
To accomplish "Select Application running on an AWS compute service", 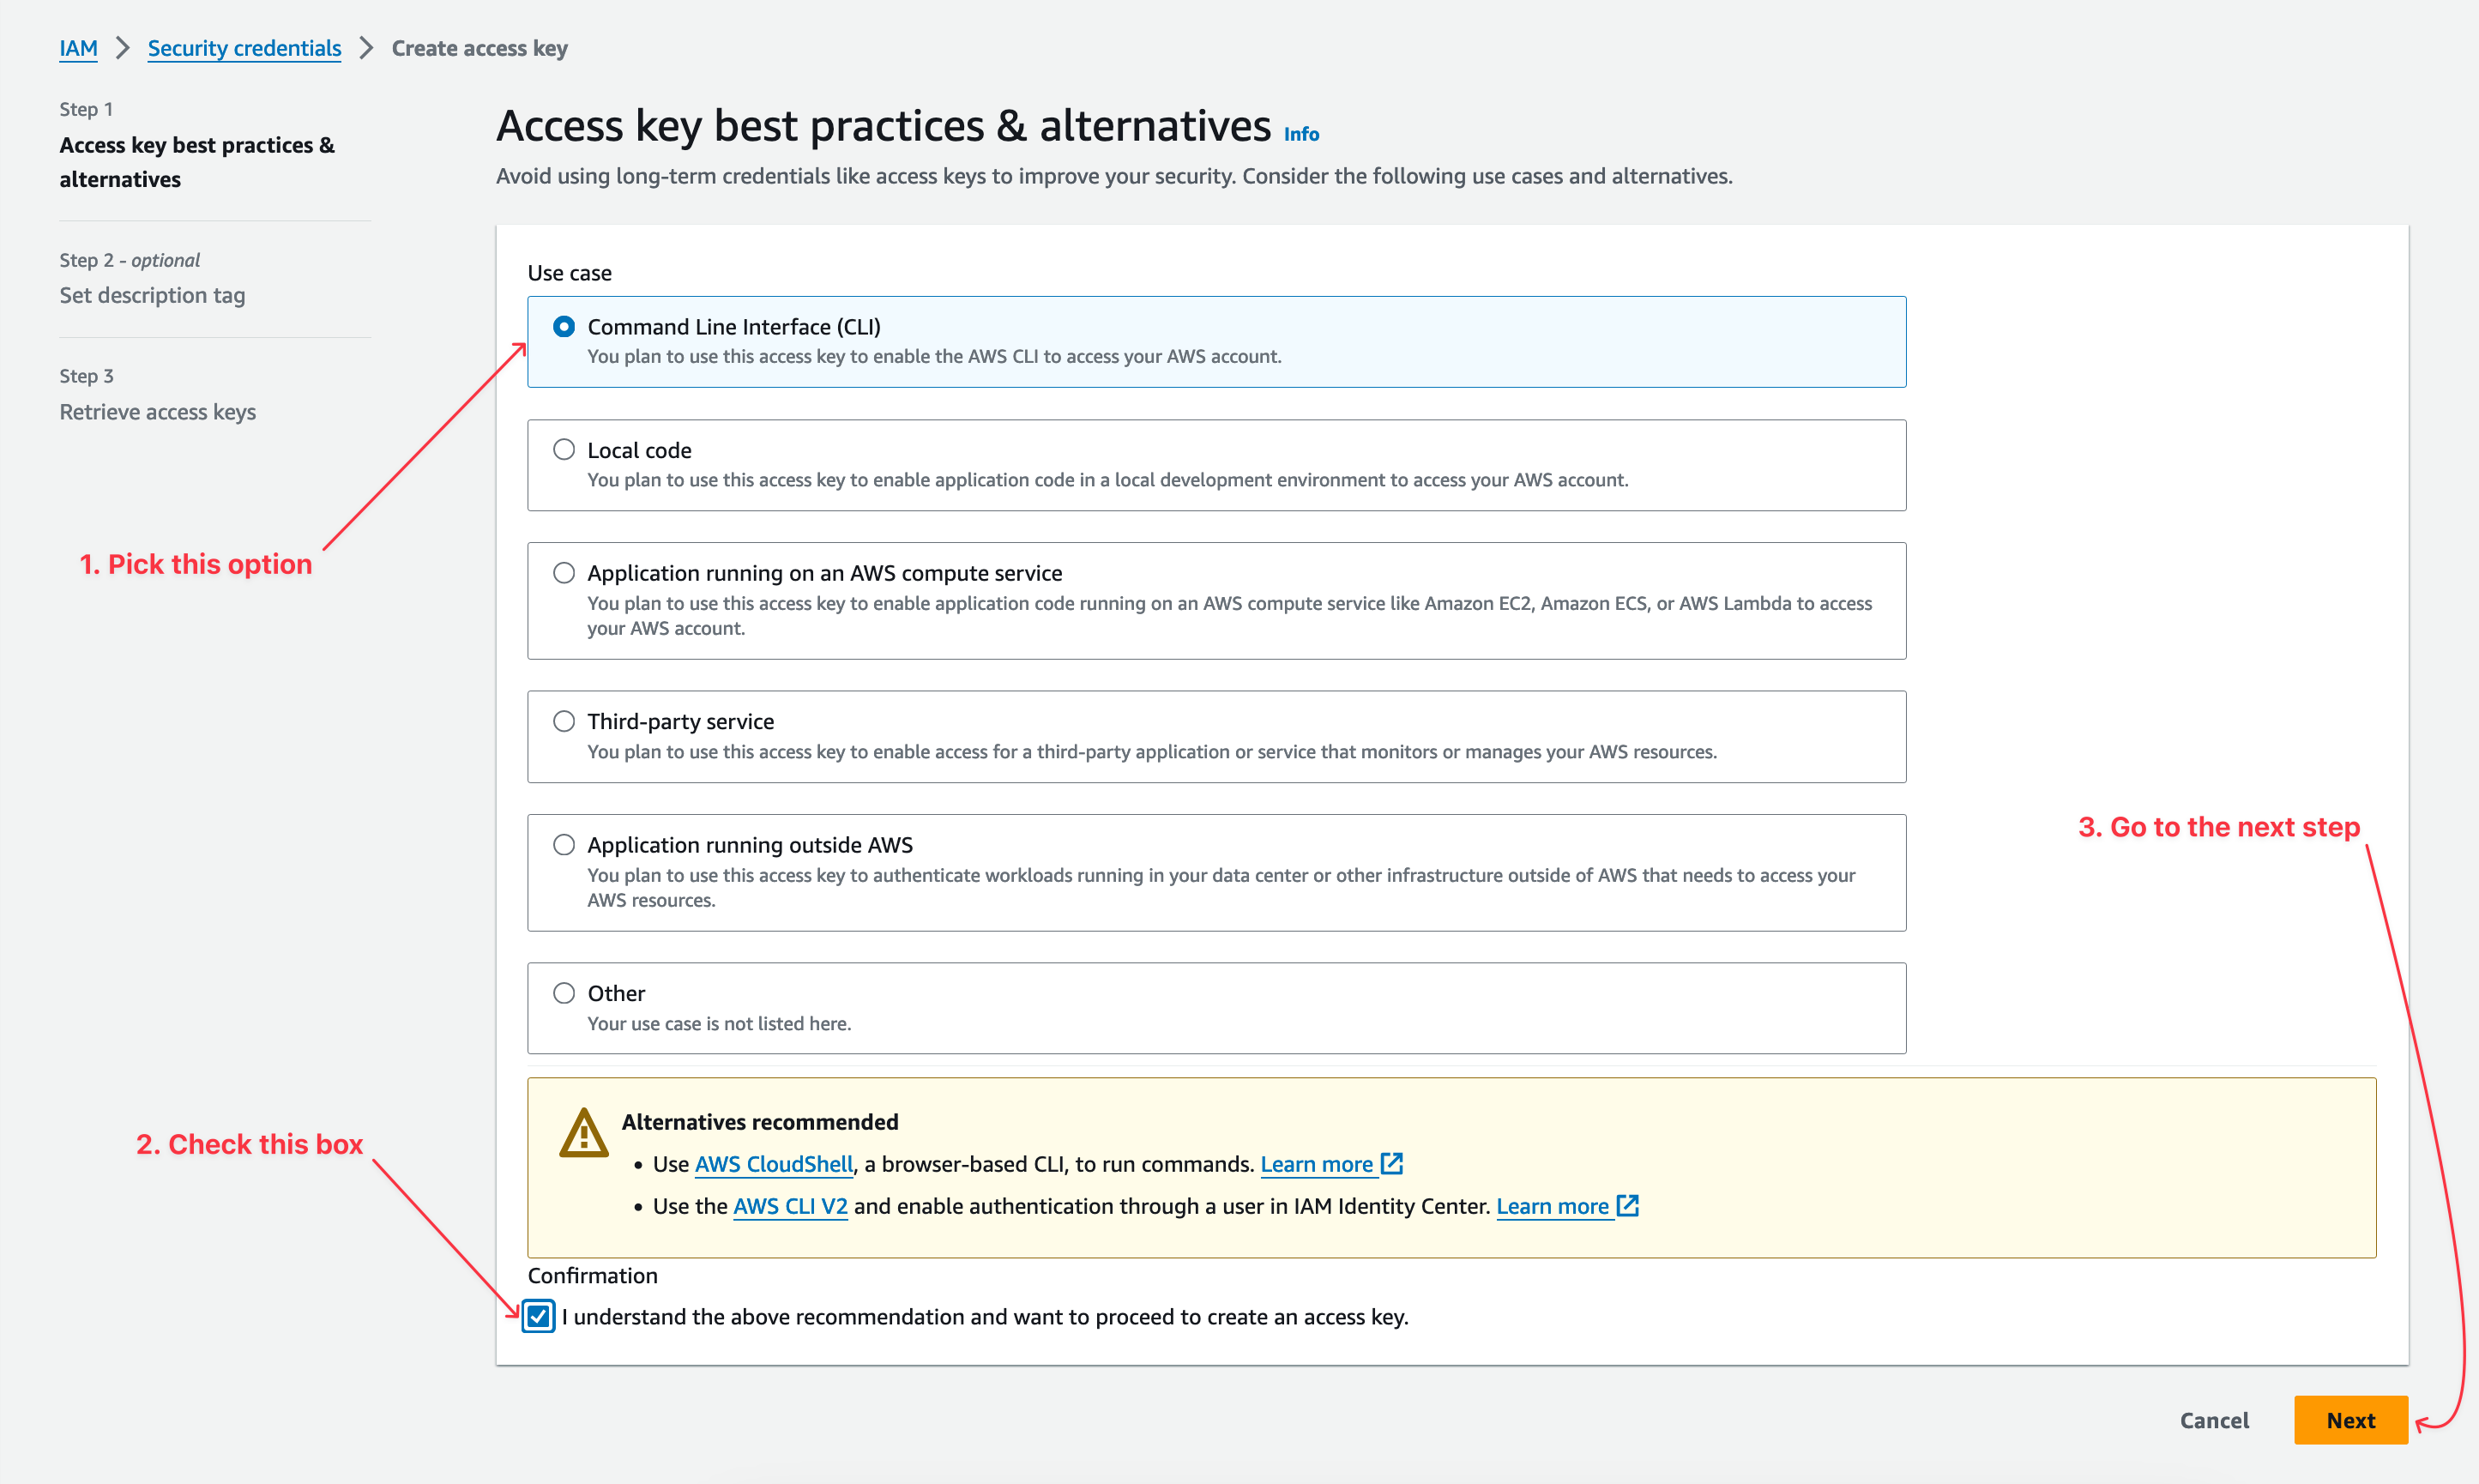I will 564,572.
